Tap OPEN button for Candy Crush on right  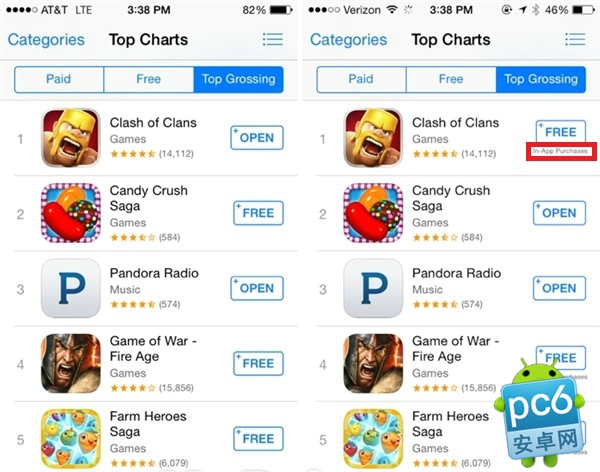pyautogui.click(x=559, y=213)
